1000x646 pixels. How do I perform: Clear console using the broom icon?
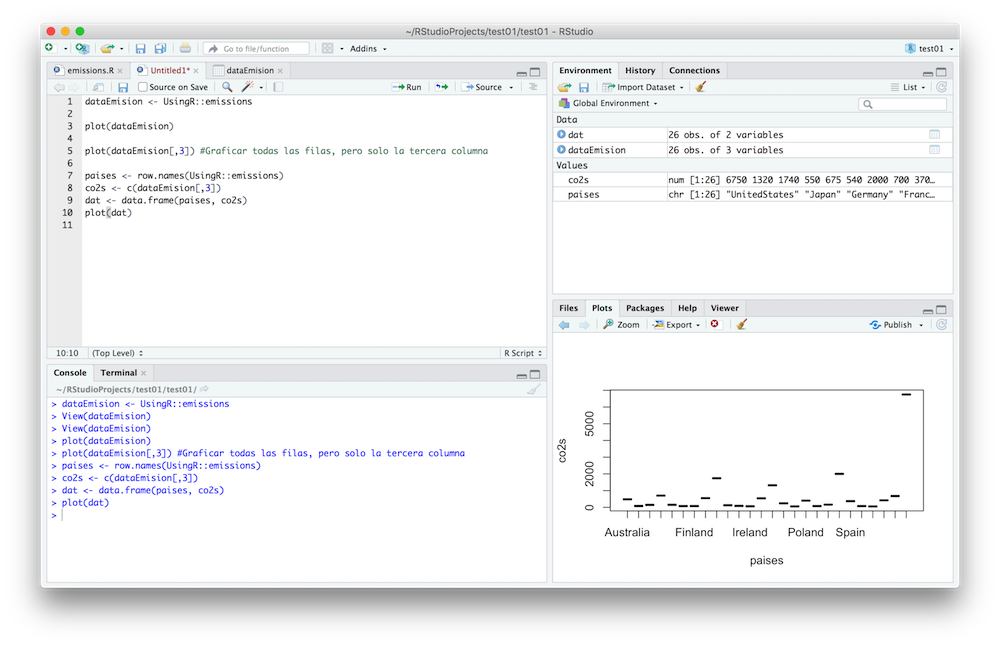(534, 389)
